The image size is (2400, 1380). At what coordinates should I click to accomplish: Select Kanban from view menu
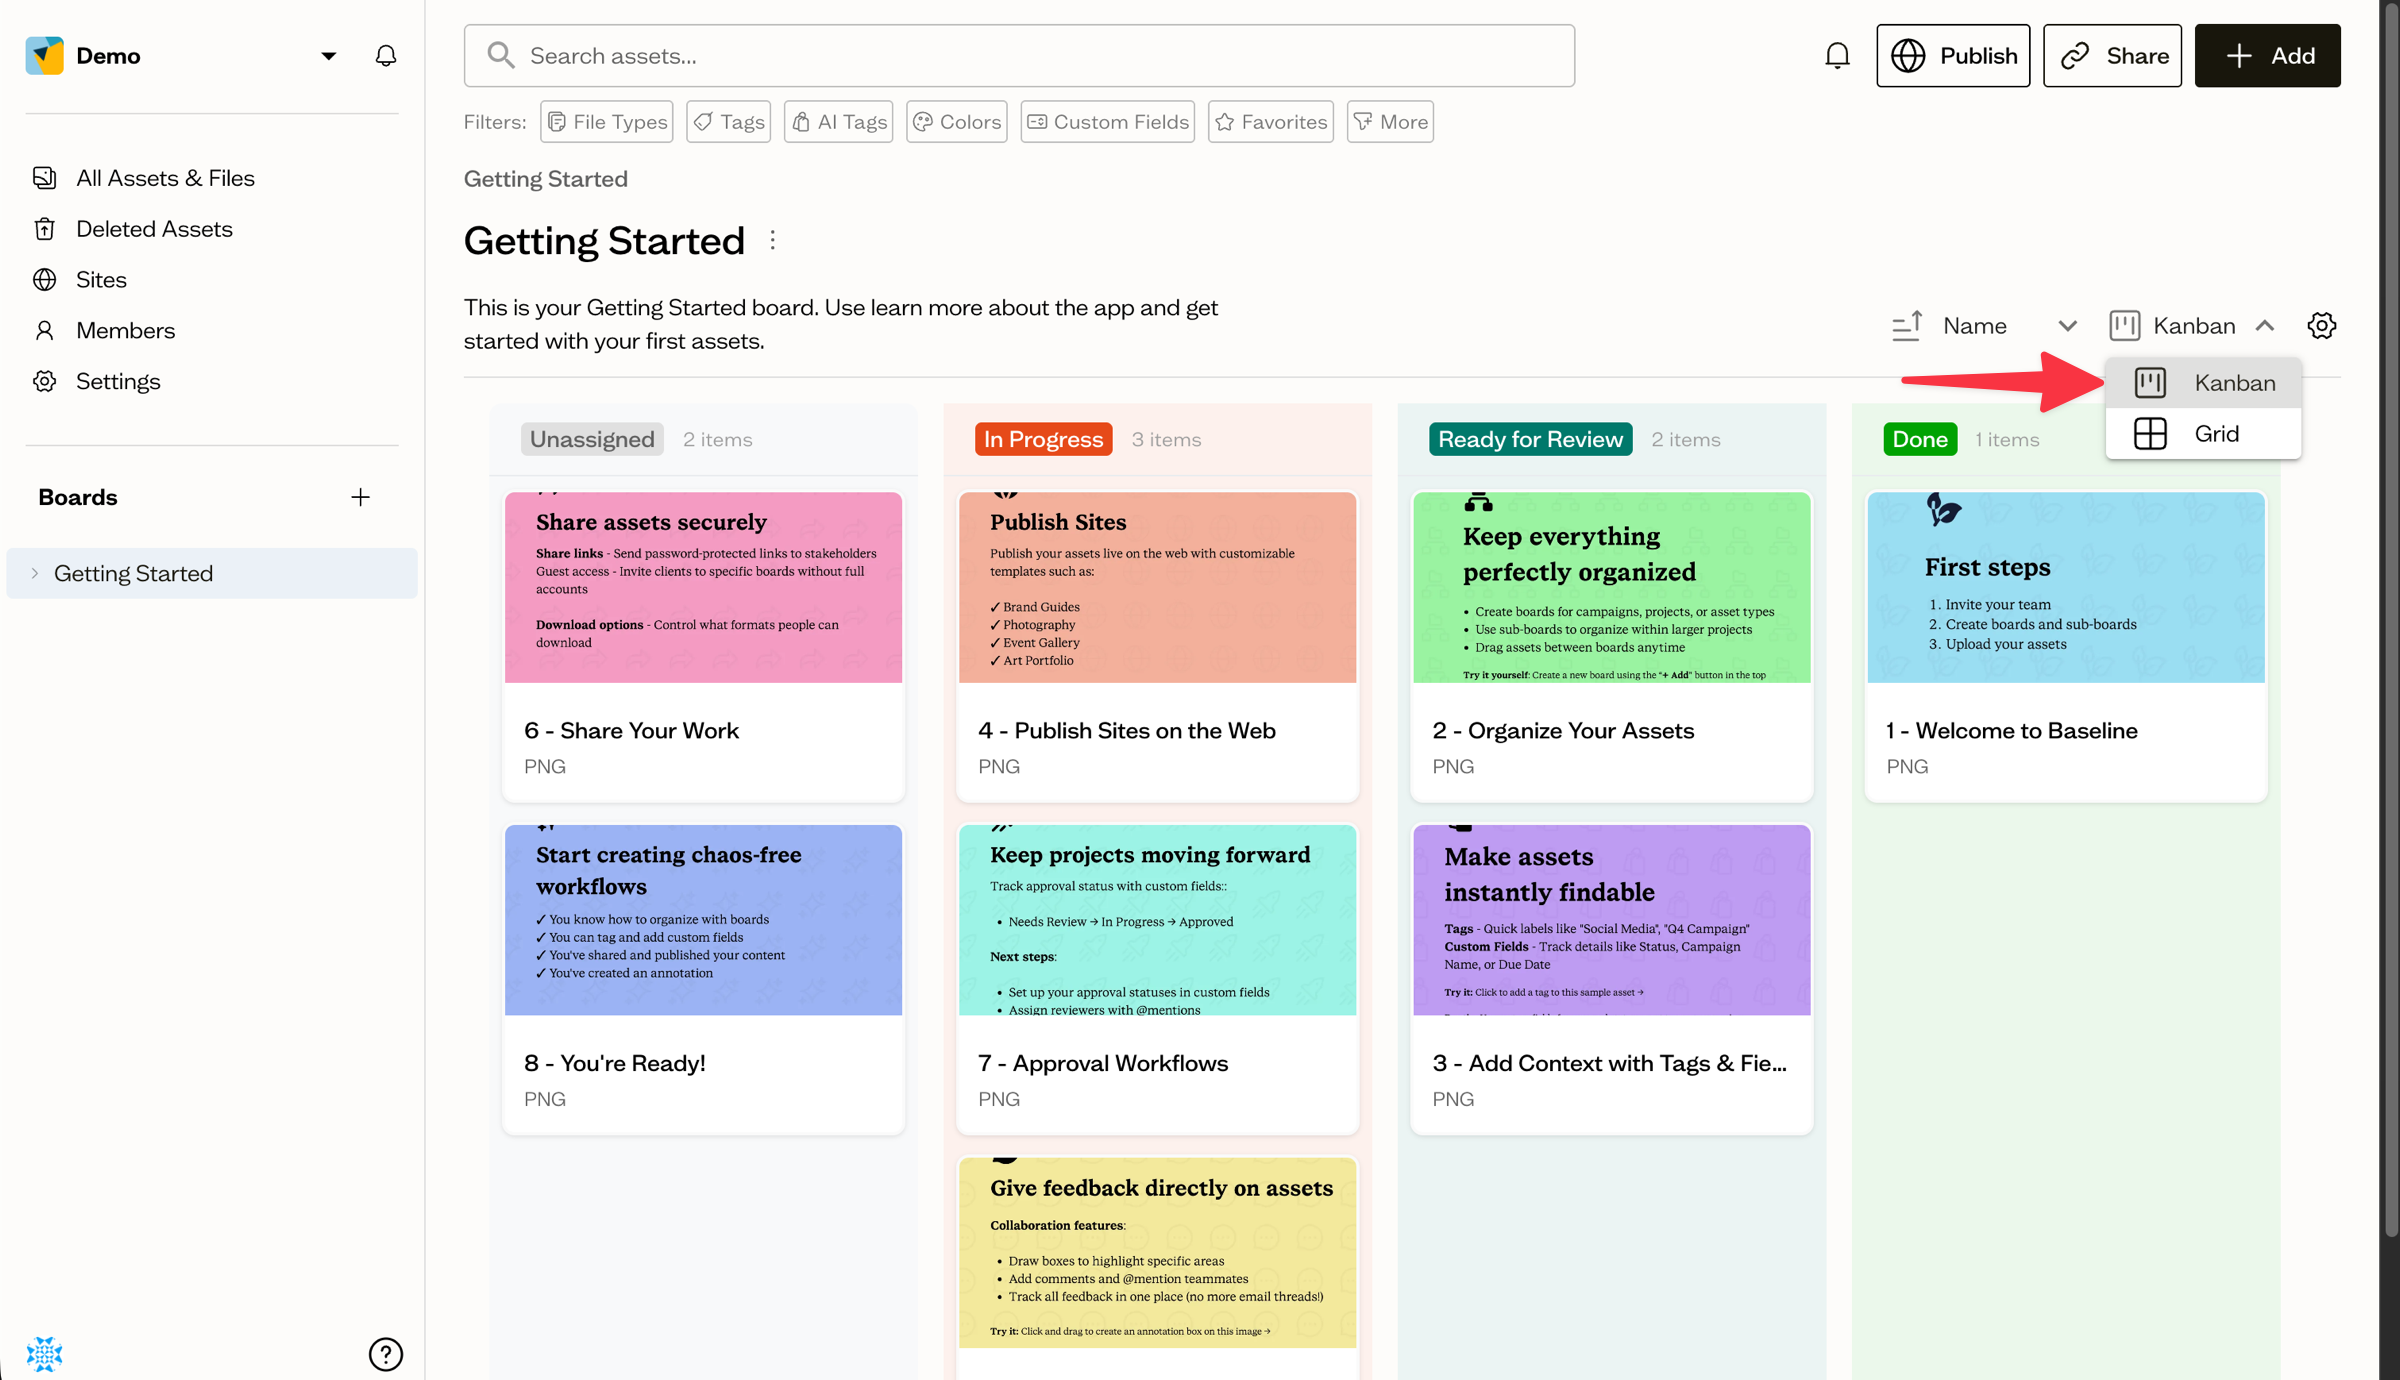pos(2203,383)
